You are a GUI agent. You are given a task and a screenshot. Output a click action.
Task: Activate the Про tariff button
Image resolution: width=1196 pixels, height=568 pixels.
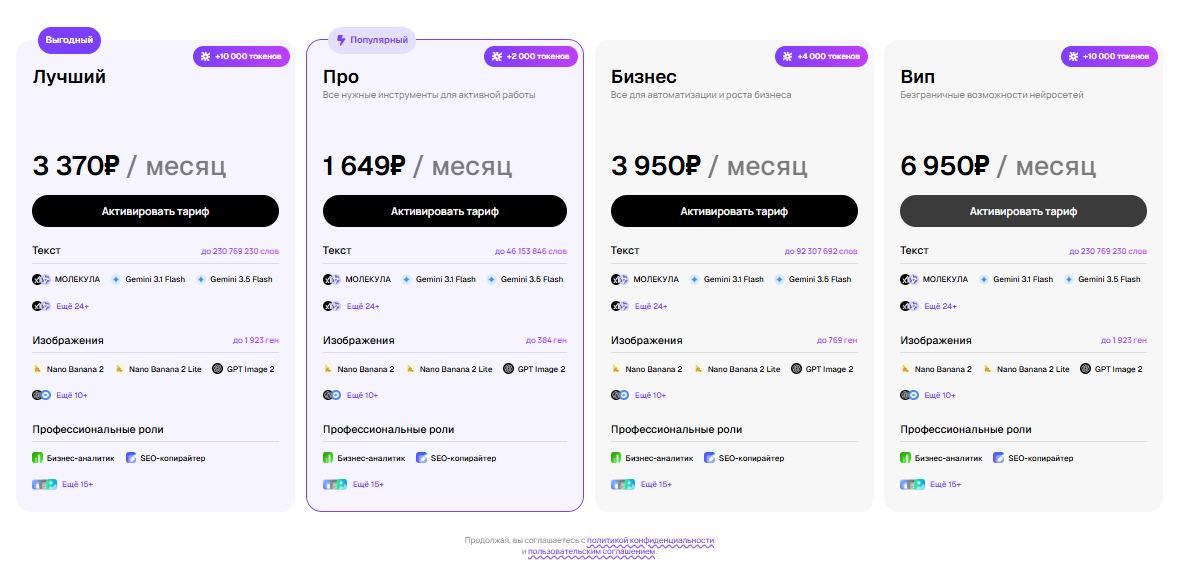tap(445, 211)
